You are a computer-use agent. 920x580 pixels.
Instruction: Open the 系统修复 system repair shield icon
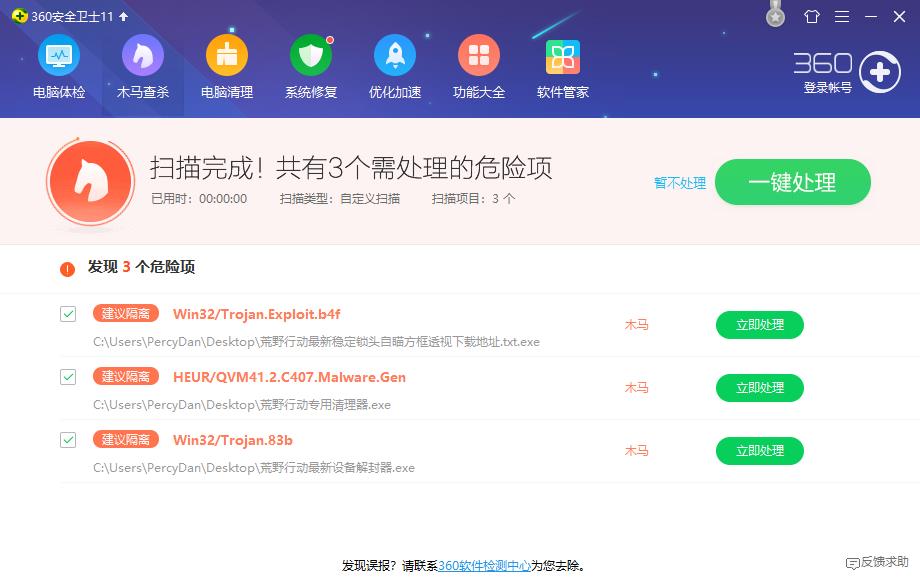311,56
